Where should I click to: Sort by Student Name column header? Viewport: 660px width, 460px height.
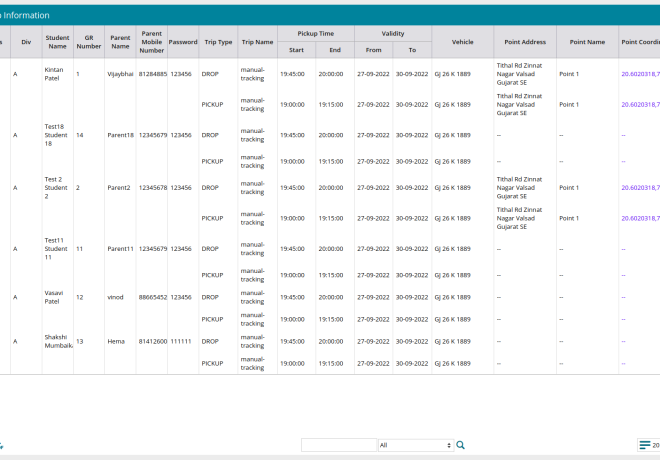pos(57,42)
